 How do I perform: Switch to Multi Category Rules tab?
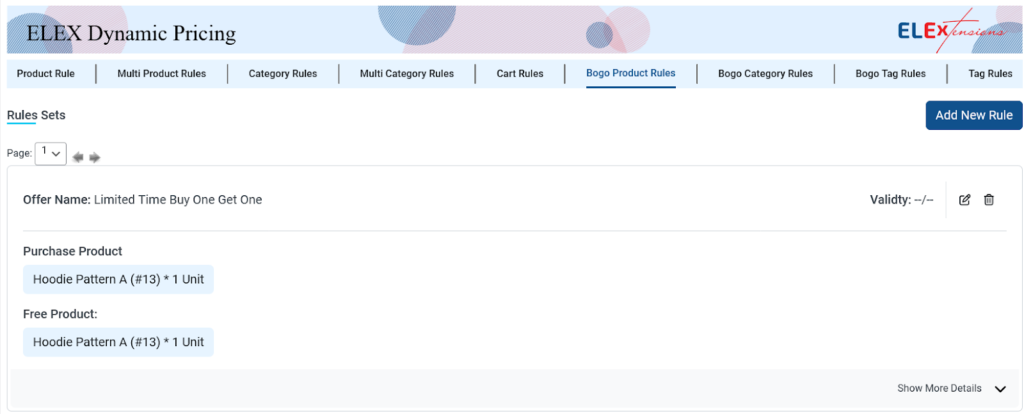coord(407,74)
